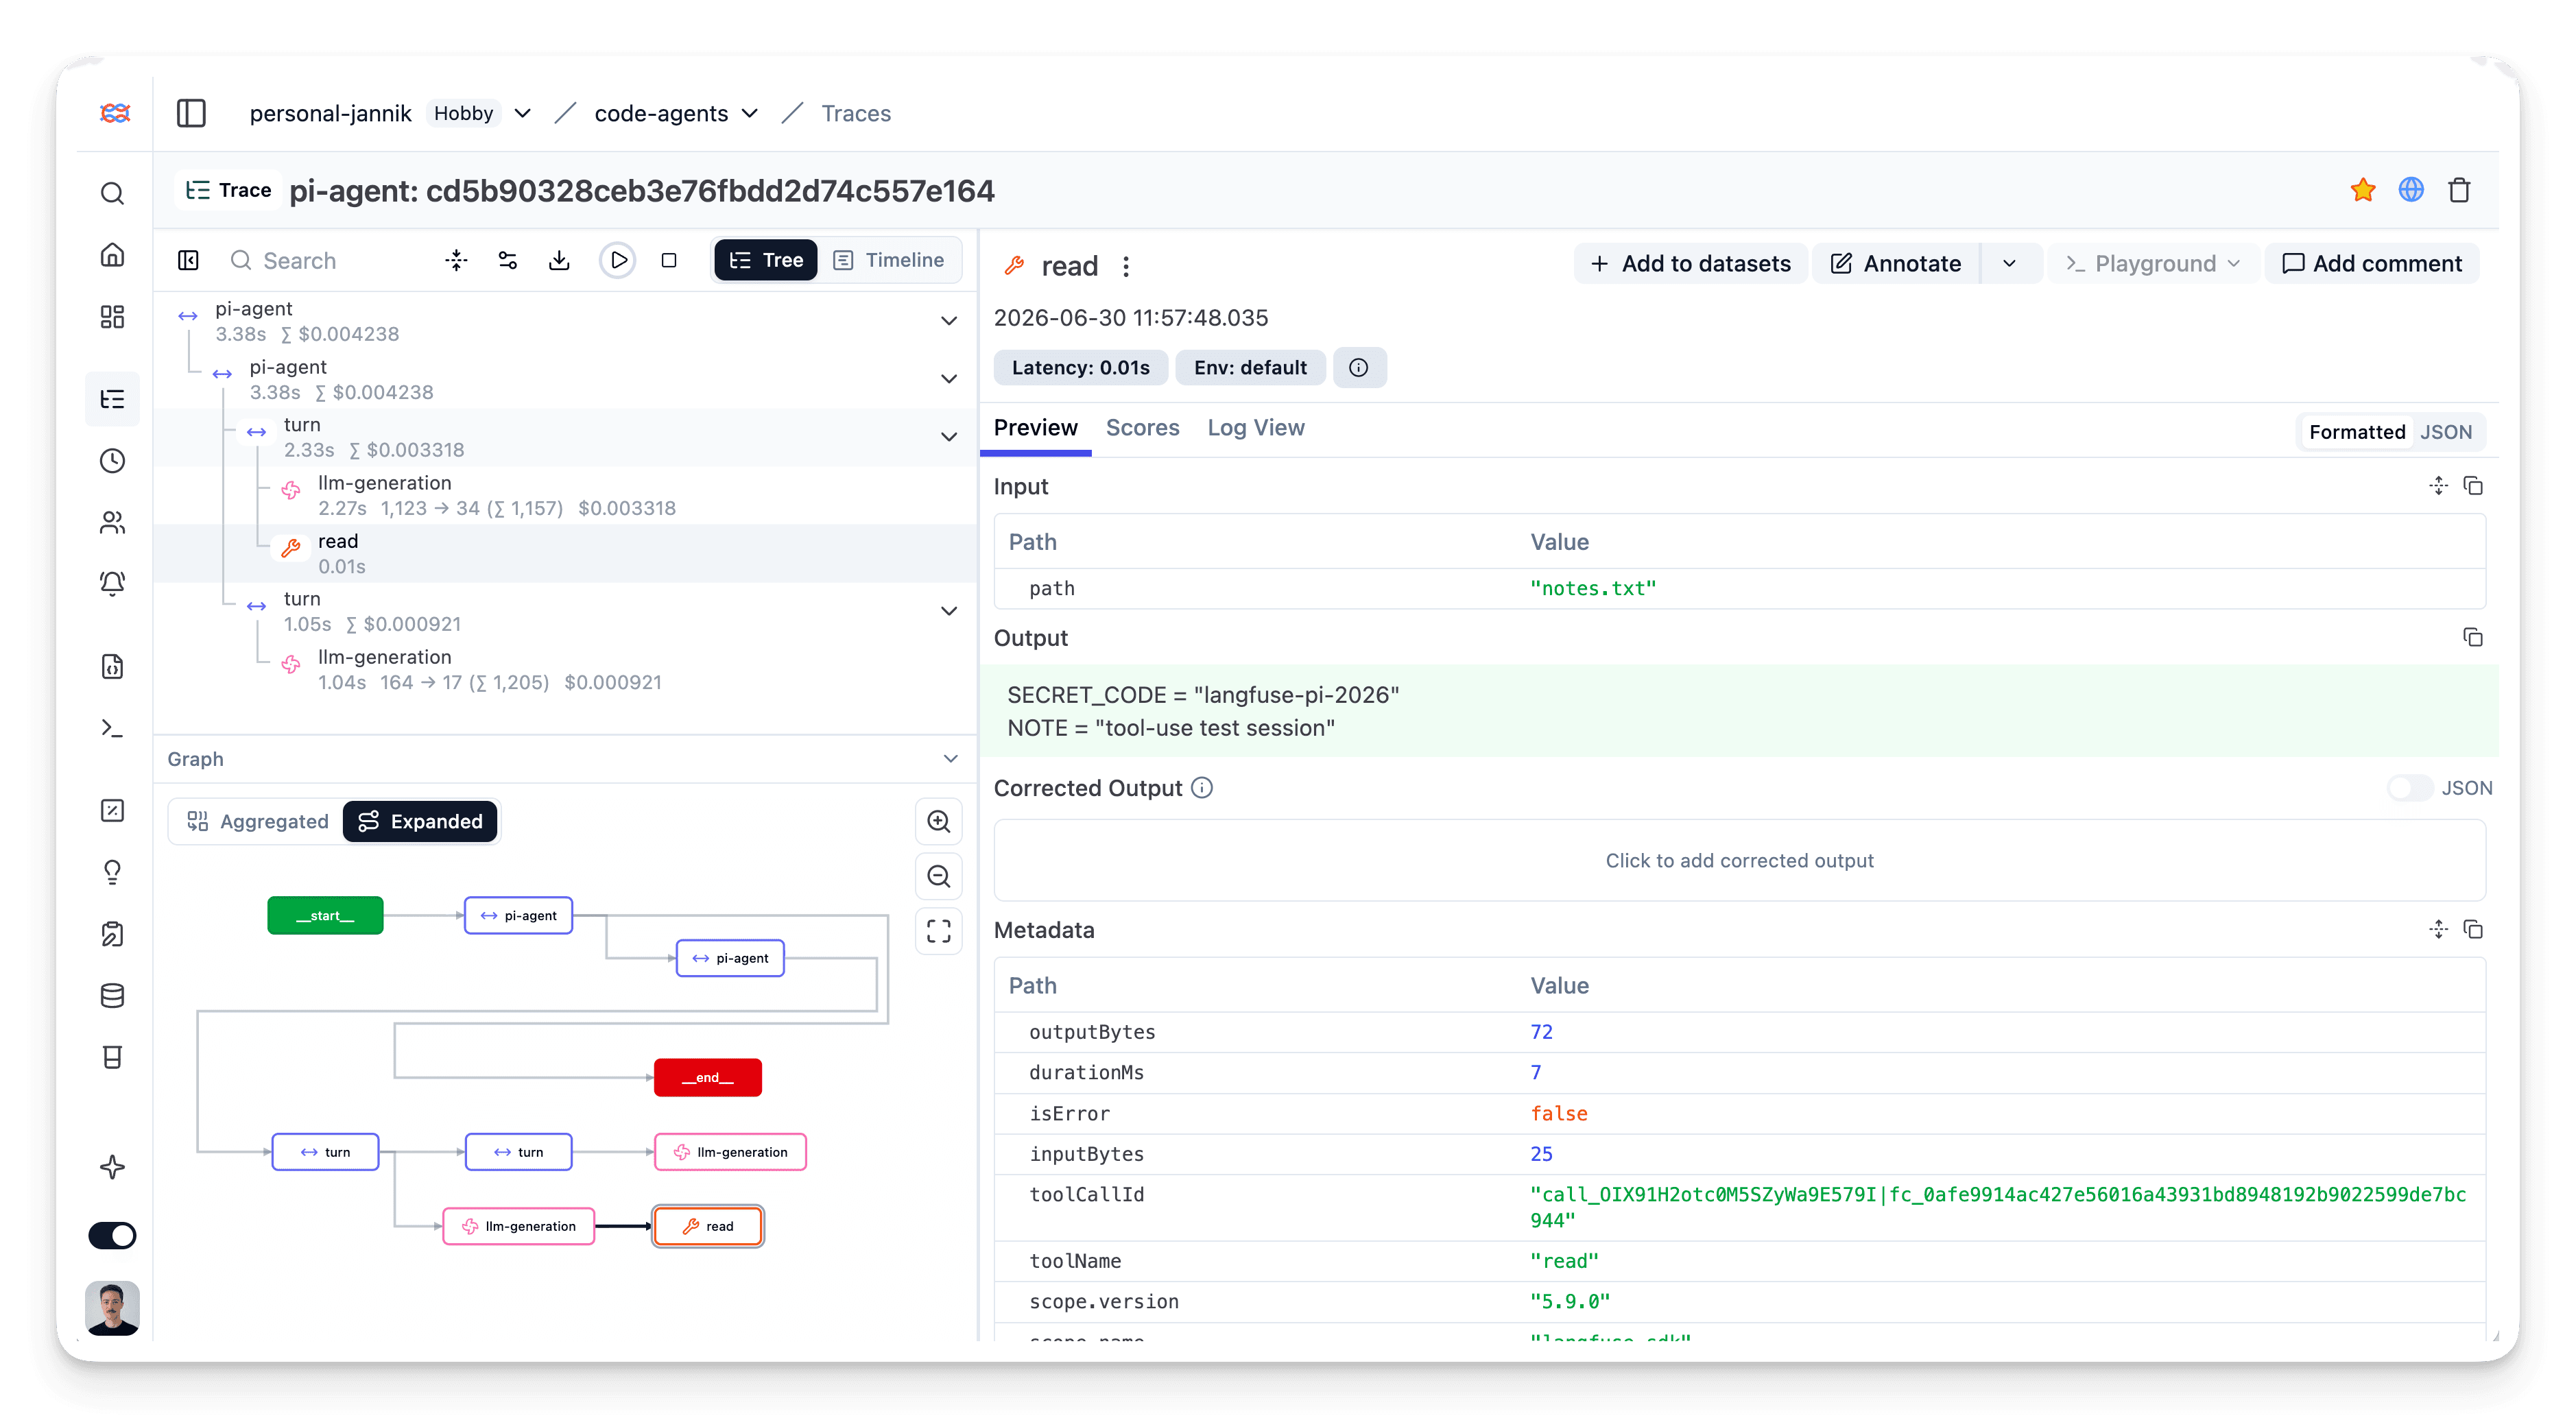Go to Home in the sidebar
The width and height of the screenshot is (2576, 1418).
click(113, 255)
